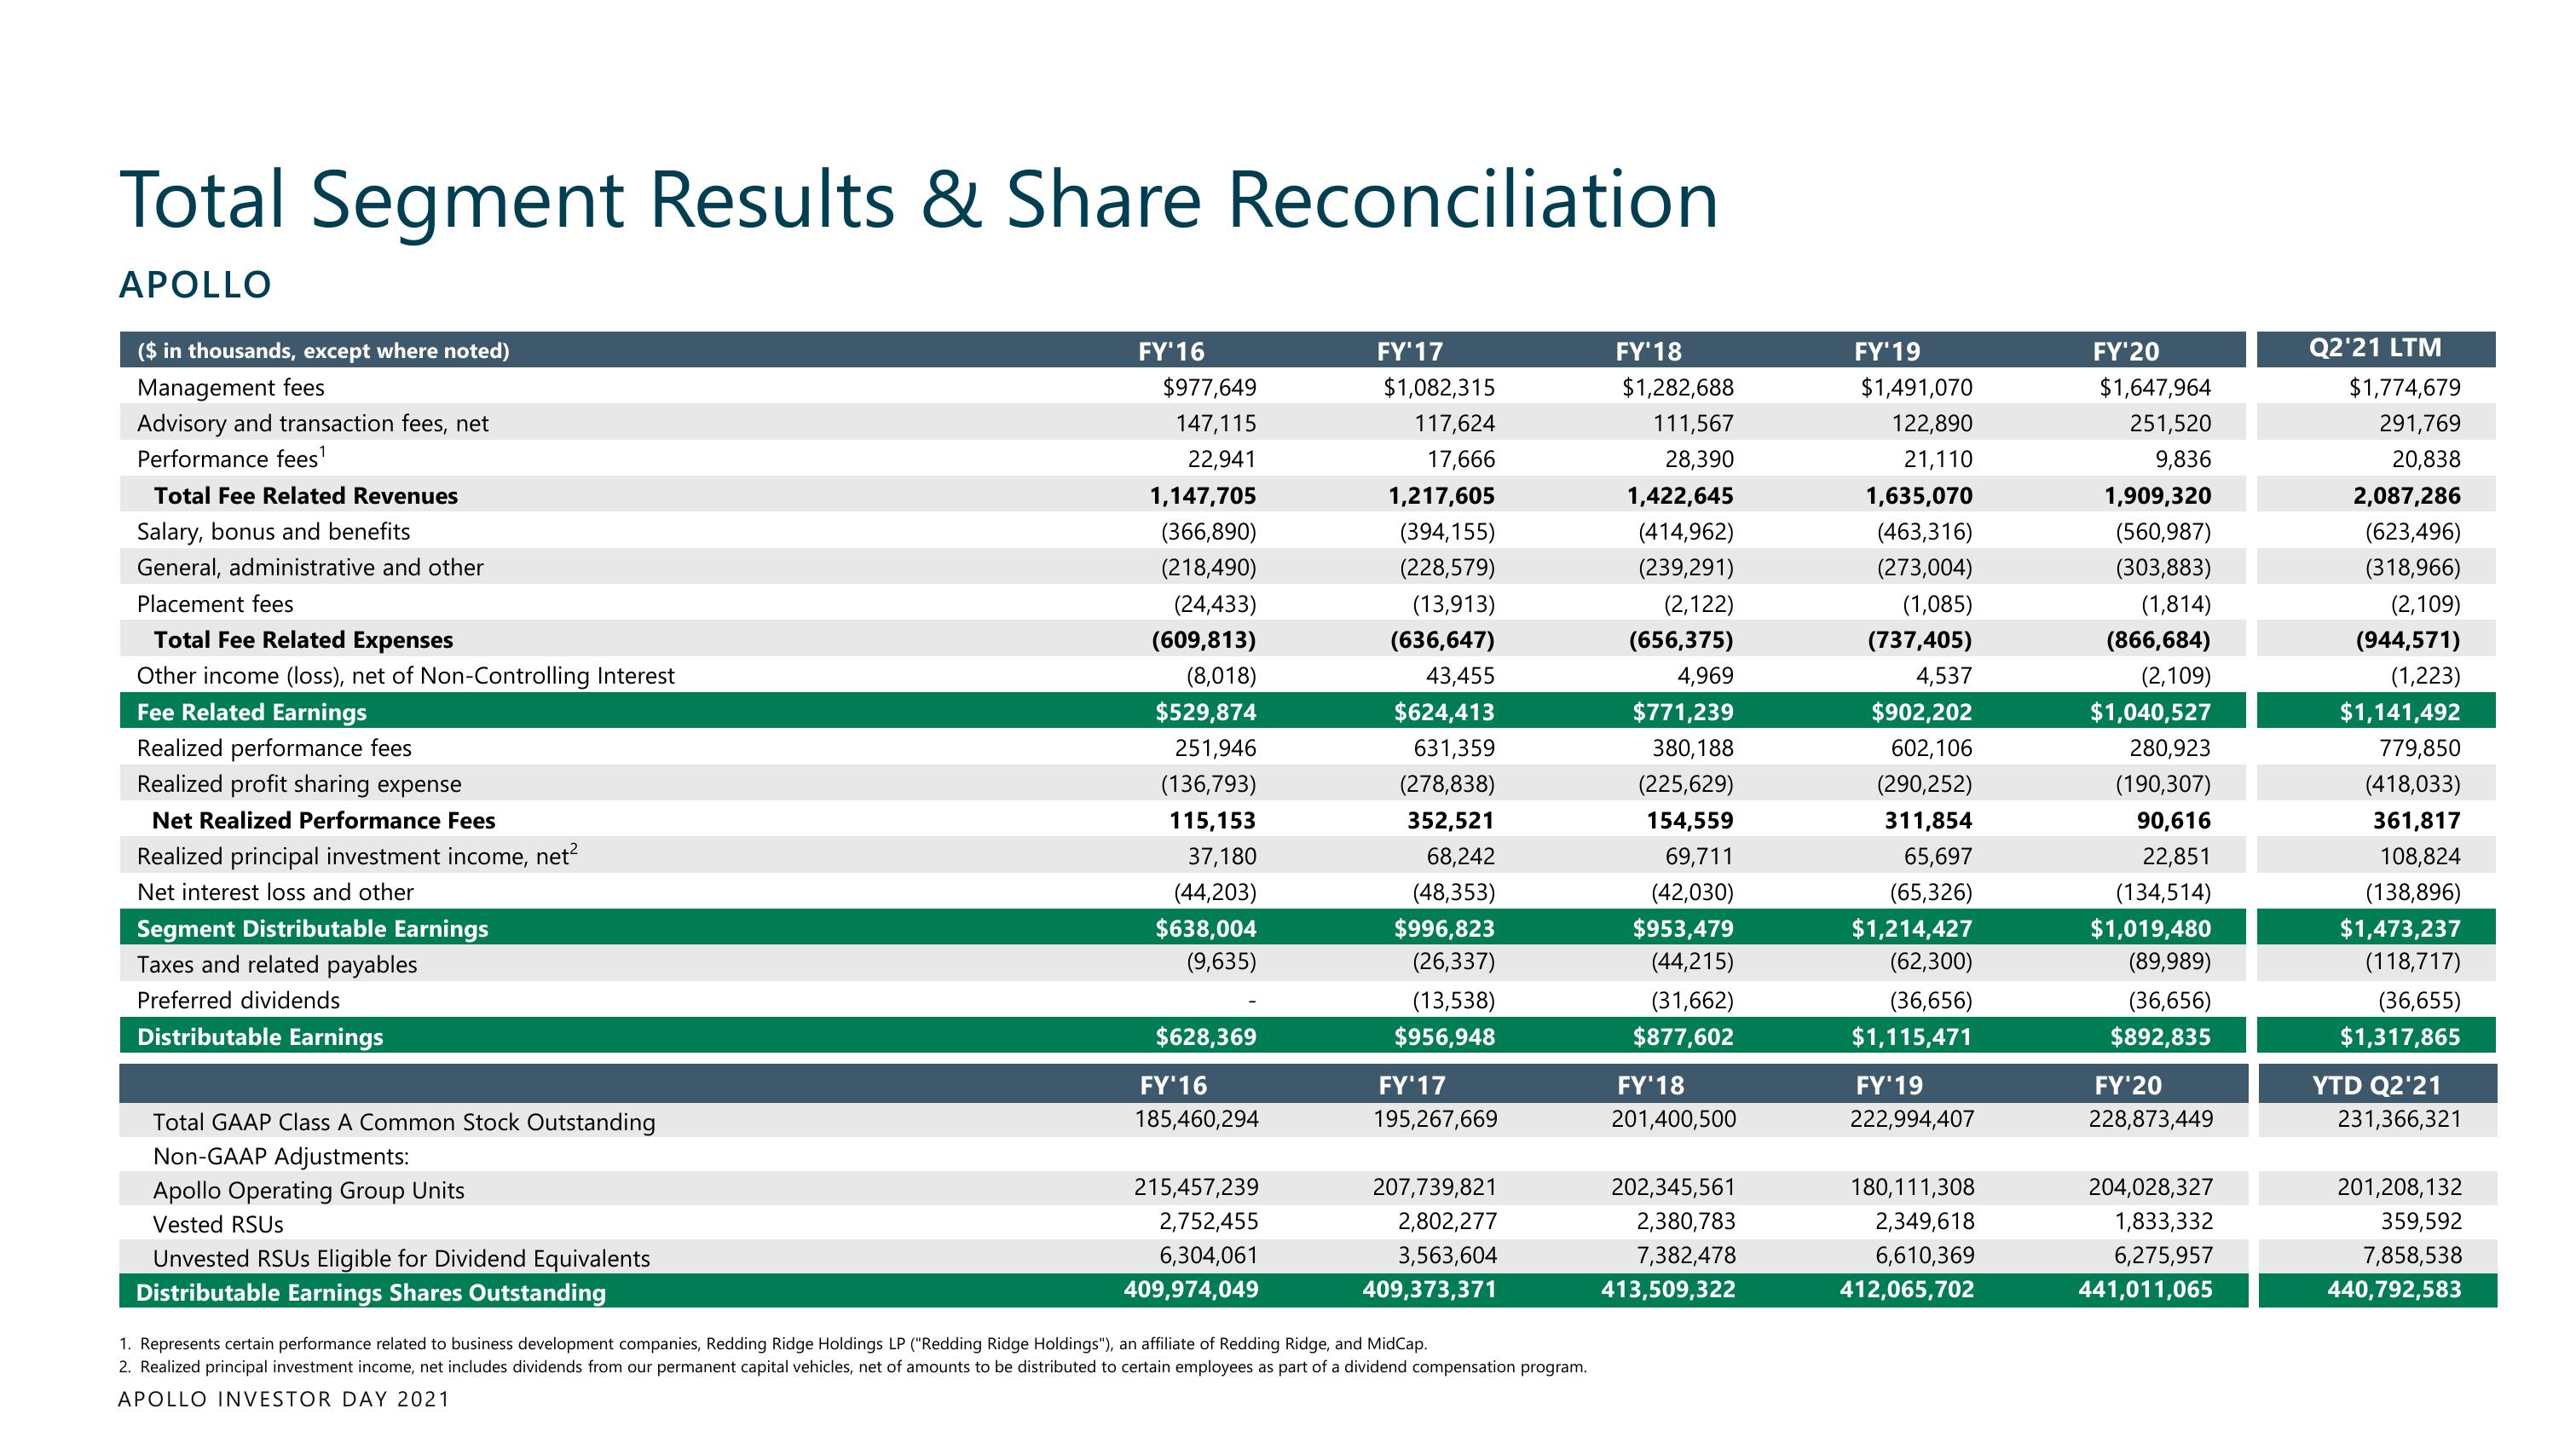The image size is (2576, 1449).
Task: Select Net Realized Performance Fees label
Action: click(323, 821)
